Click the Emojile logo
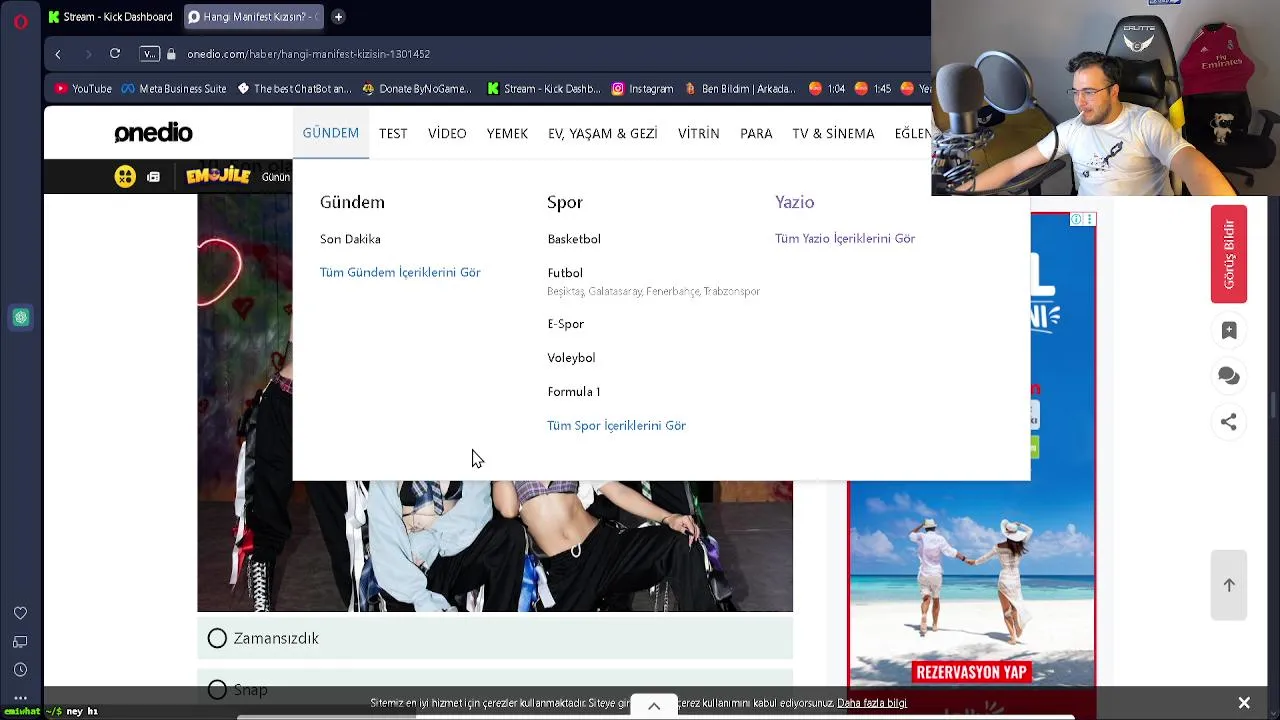This screenshot has width=1280, height=720. (x=218, y=177)
